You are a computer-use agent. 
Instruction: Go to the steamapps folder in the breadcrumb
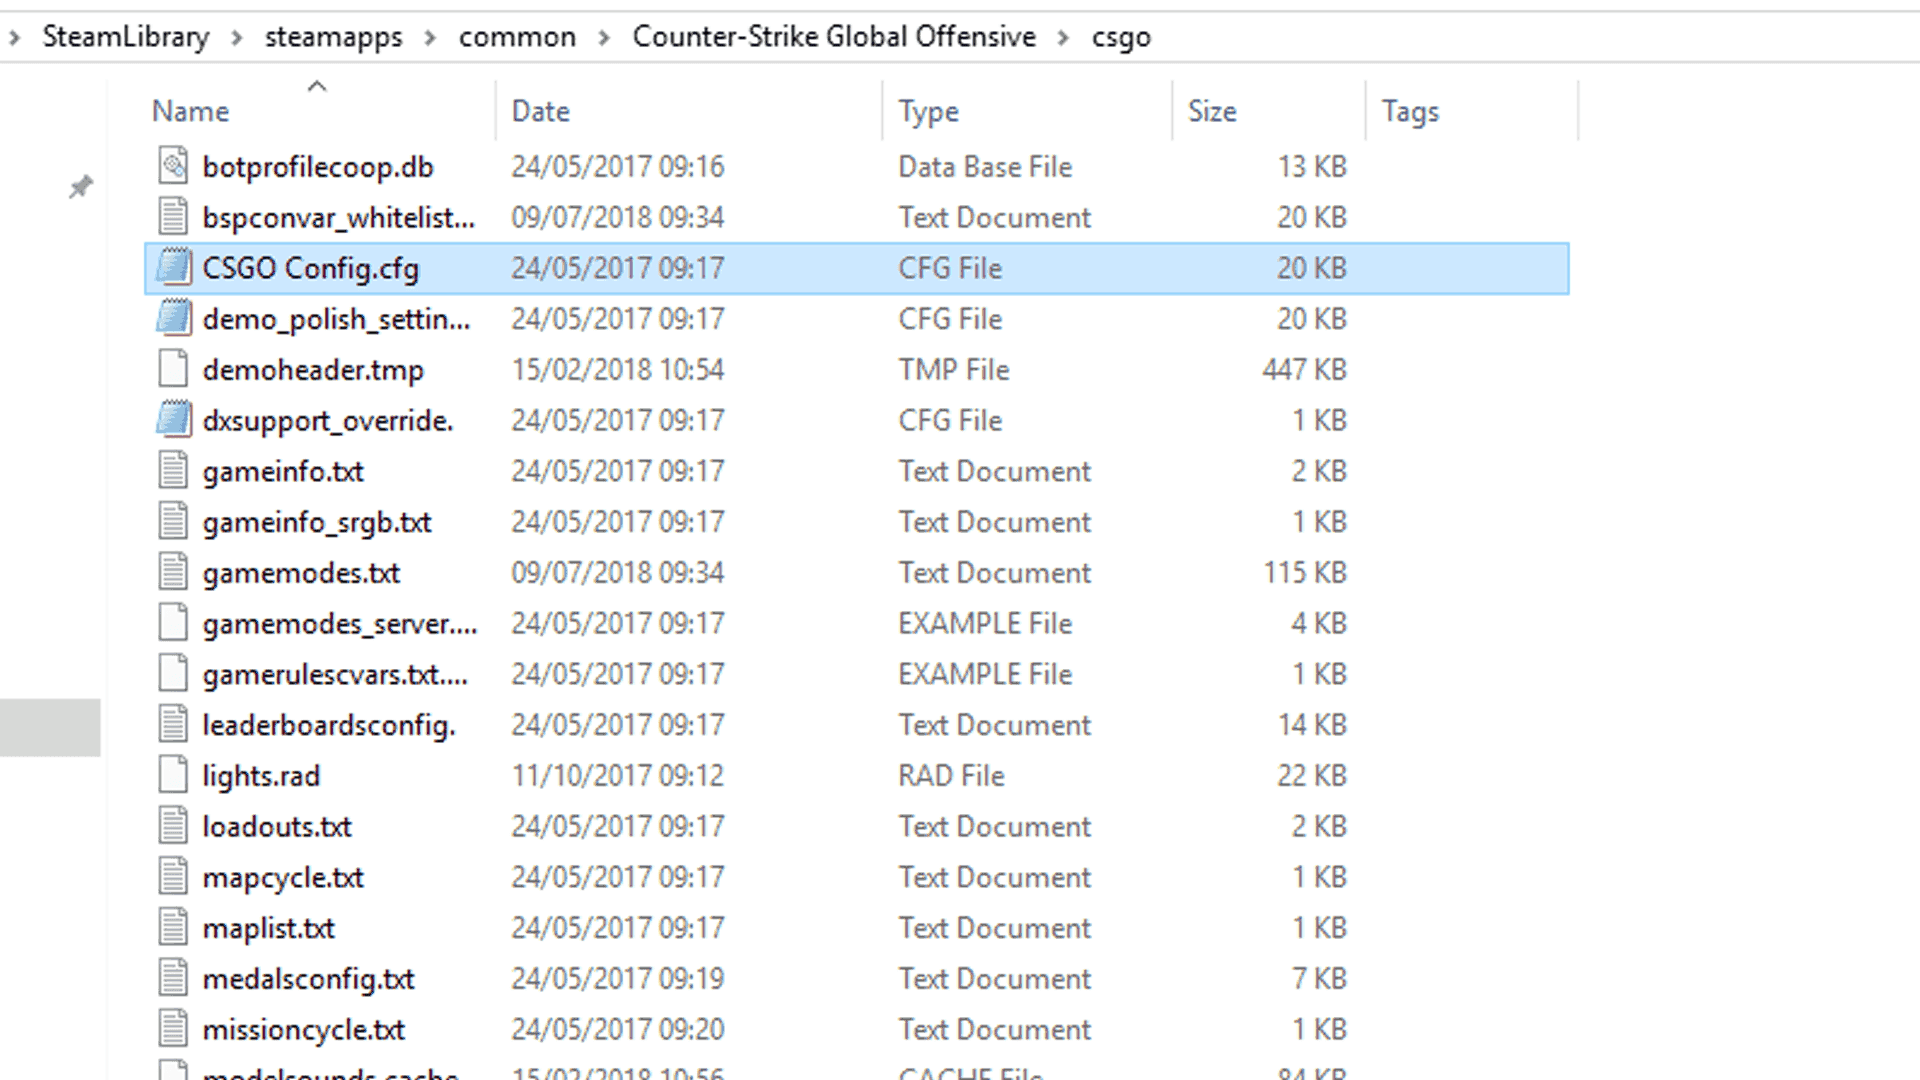[333, 38]
